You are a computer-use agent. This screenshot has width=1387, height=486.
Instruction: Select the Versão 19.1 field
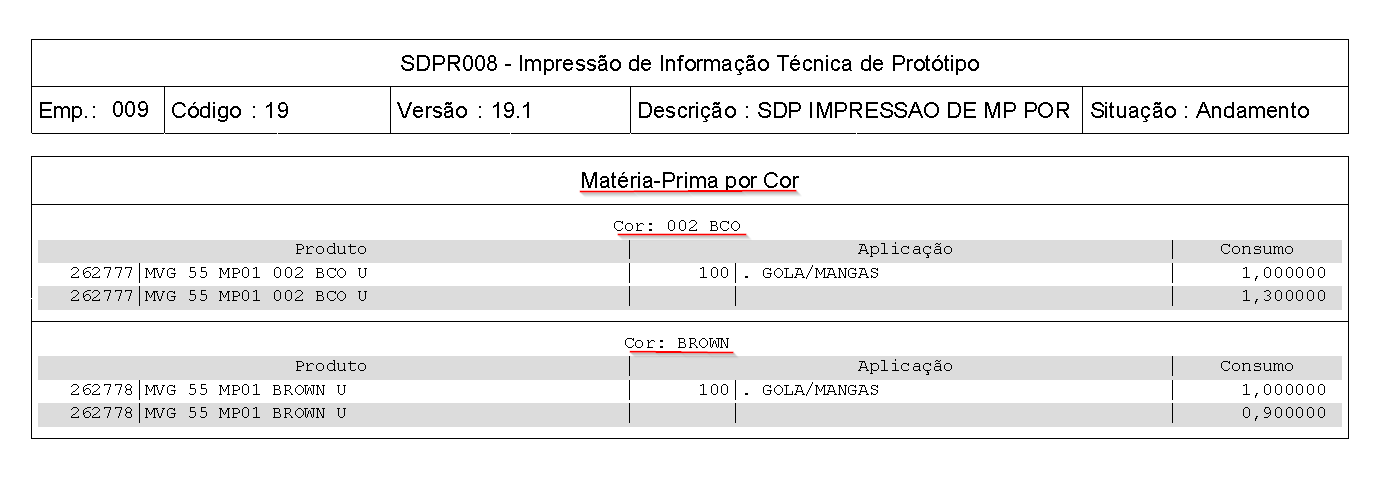[x=465, y=111]
